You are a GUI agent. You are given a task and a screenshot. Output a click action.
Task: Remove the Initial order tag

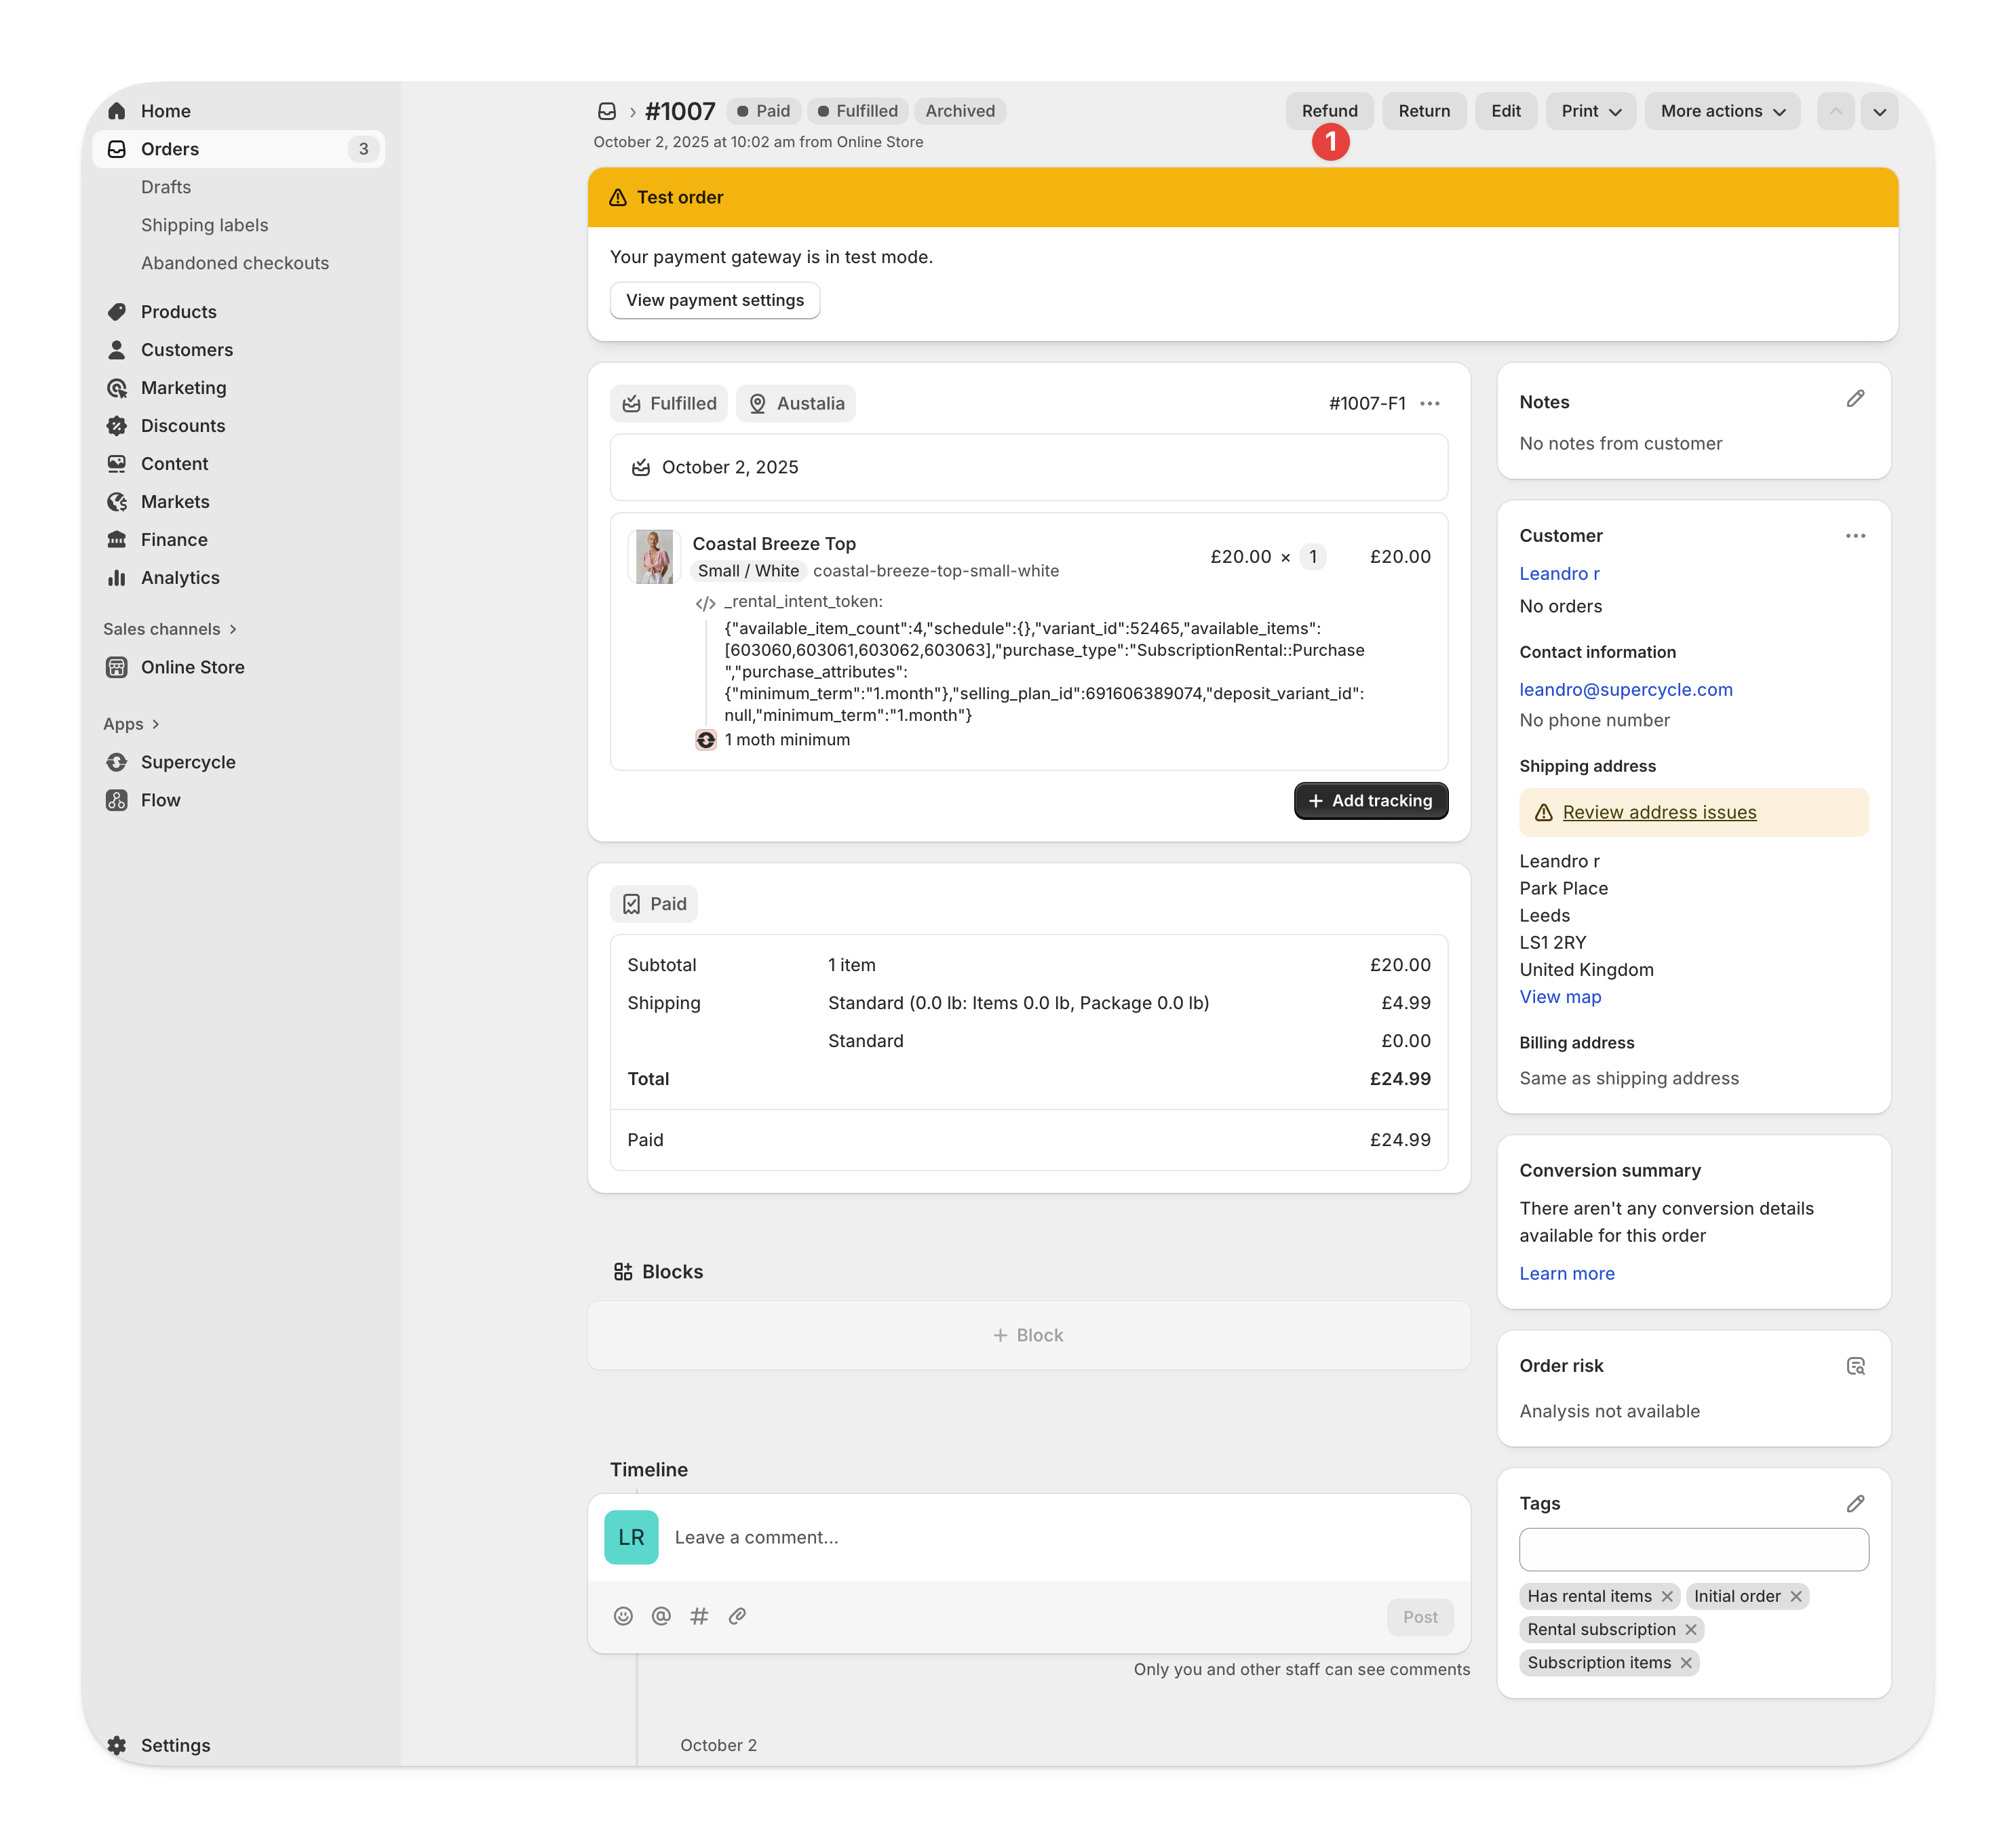point(1796,1597)
